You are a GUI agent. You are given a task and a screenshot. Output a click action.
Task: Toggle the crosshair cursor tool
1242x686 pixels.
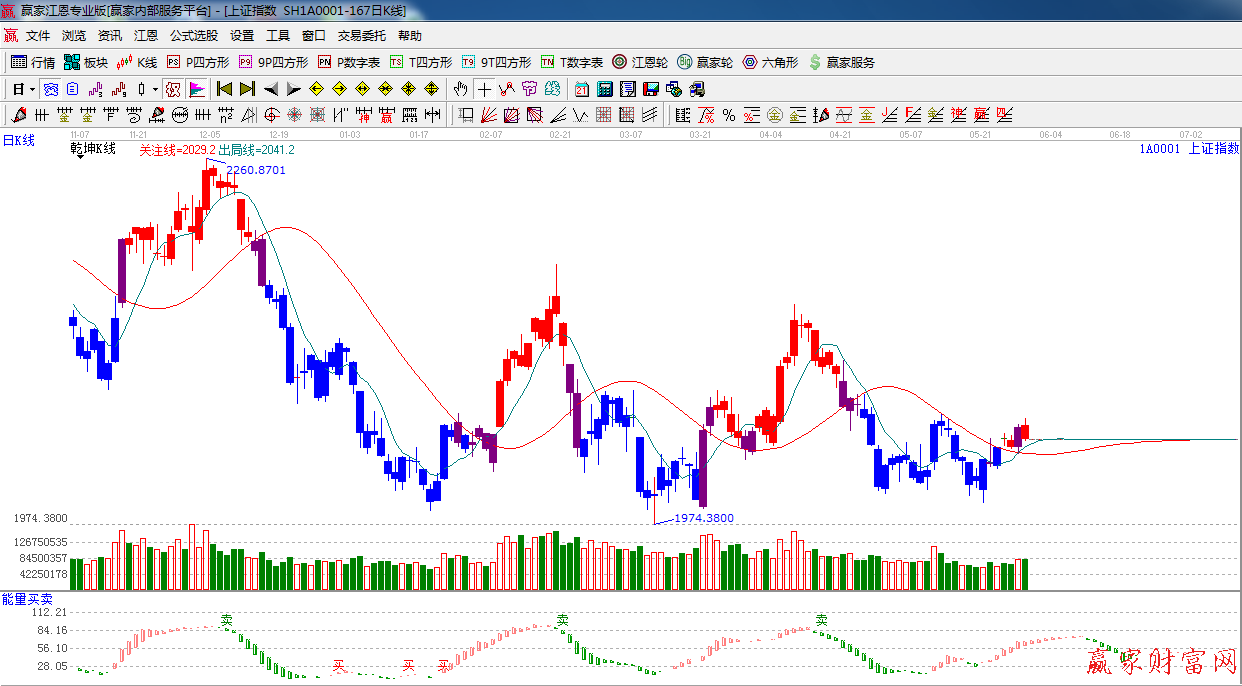tap(484, 89)
